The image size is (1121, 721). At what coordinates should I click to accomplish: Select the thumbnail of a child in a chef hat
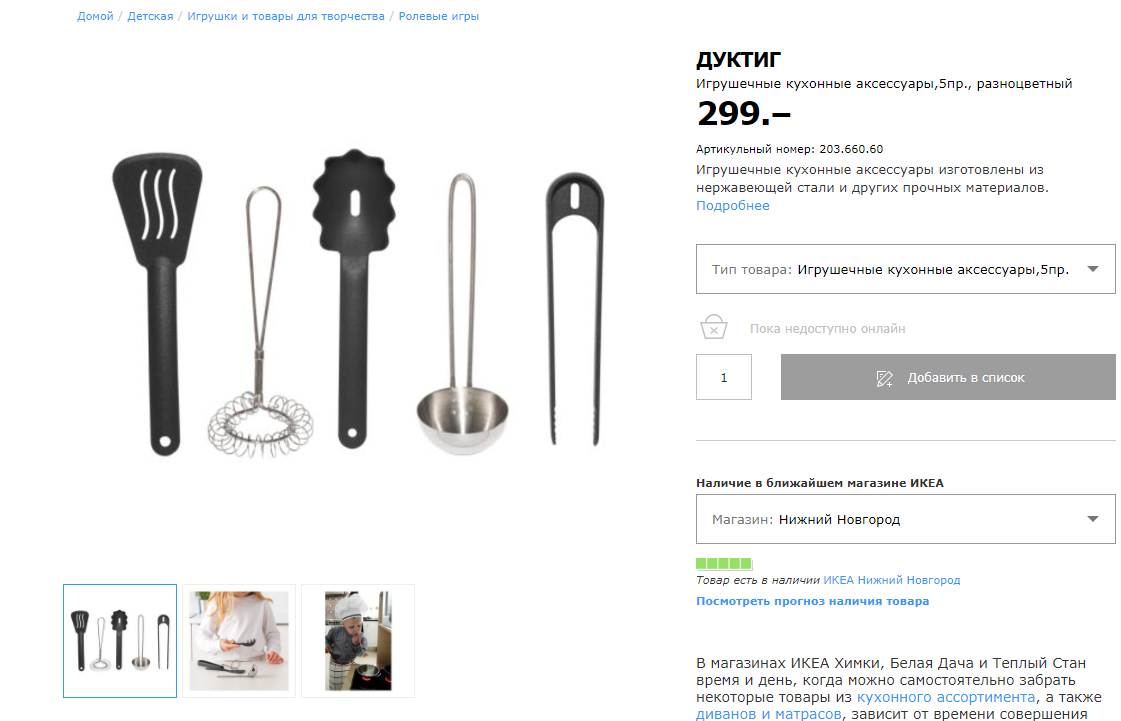click(358, 641)
